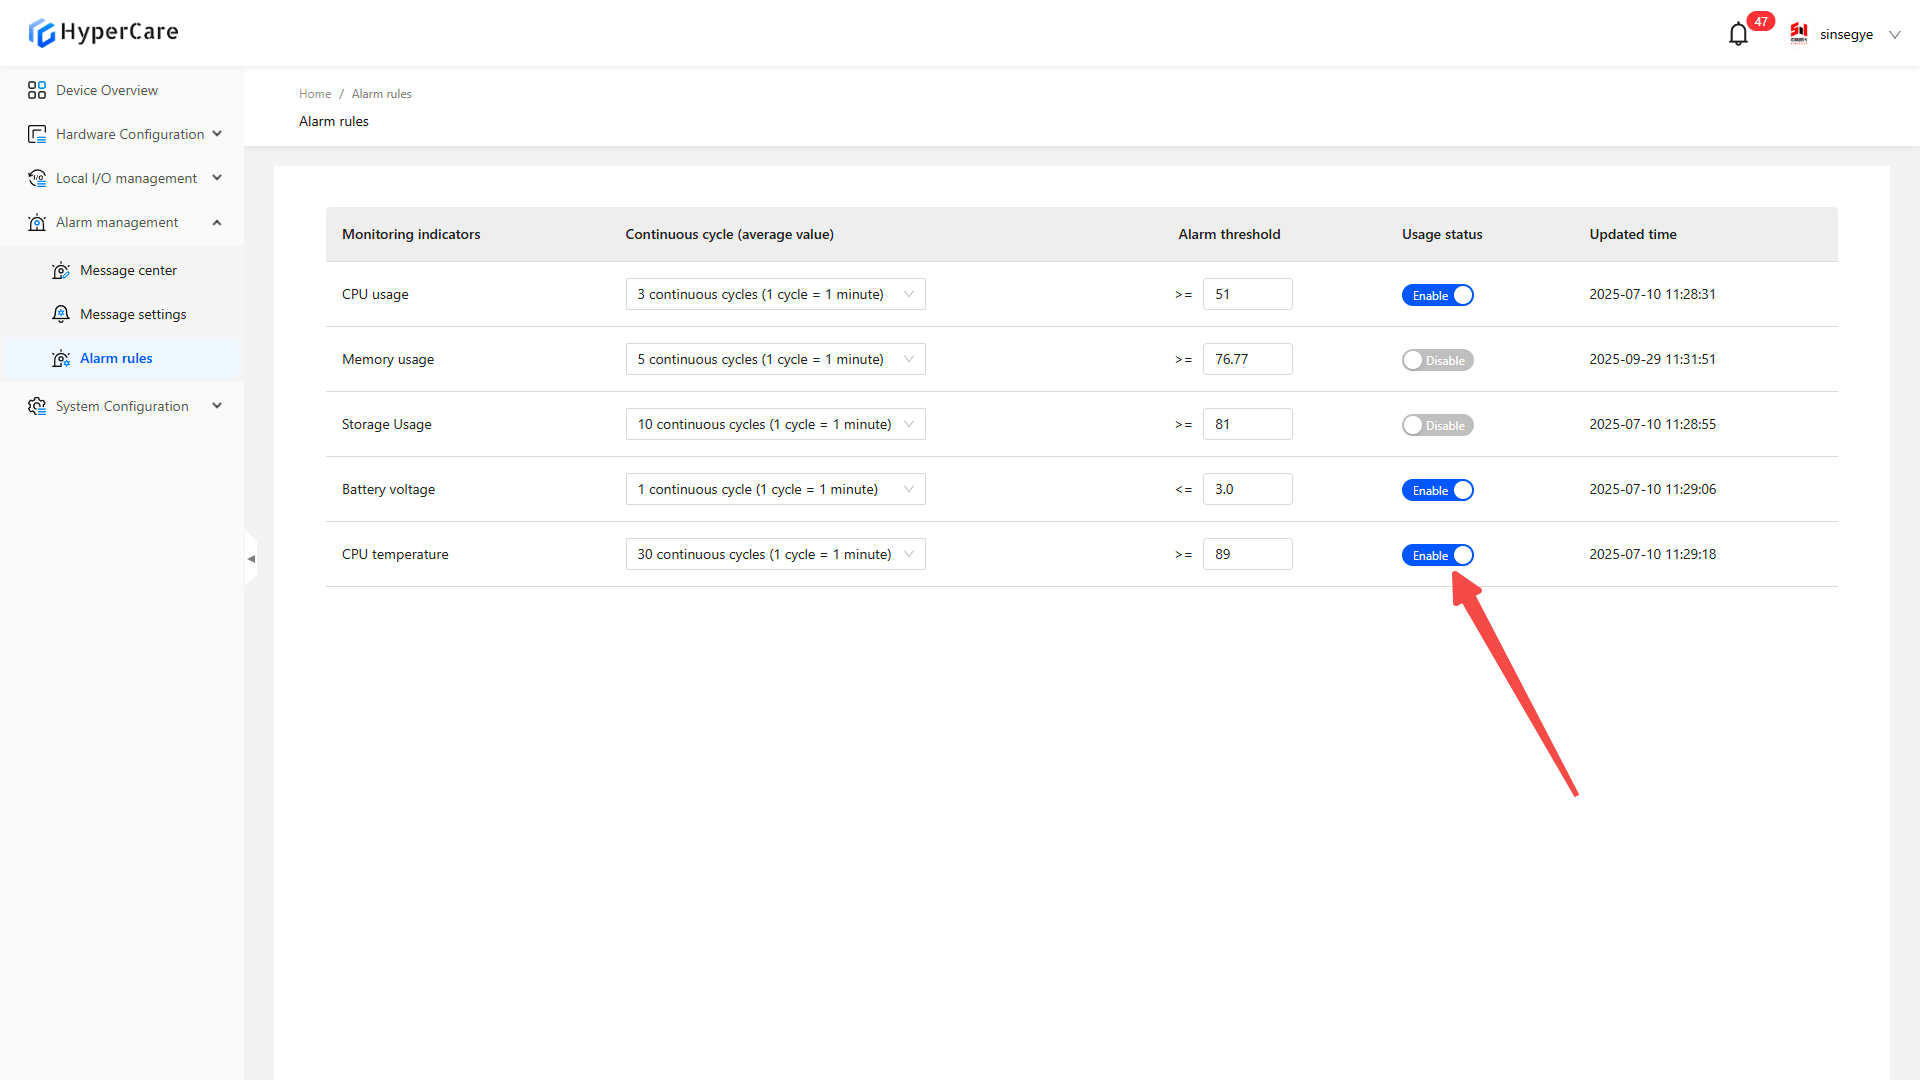
Task: Open the Storage Usage cycle dropdown
Action: pos(775,424)
